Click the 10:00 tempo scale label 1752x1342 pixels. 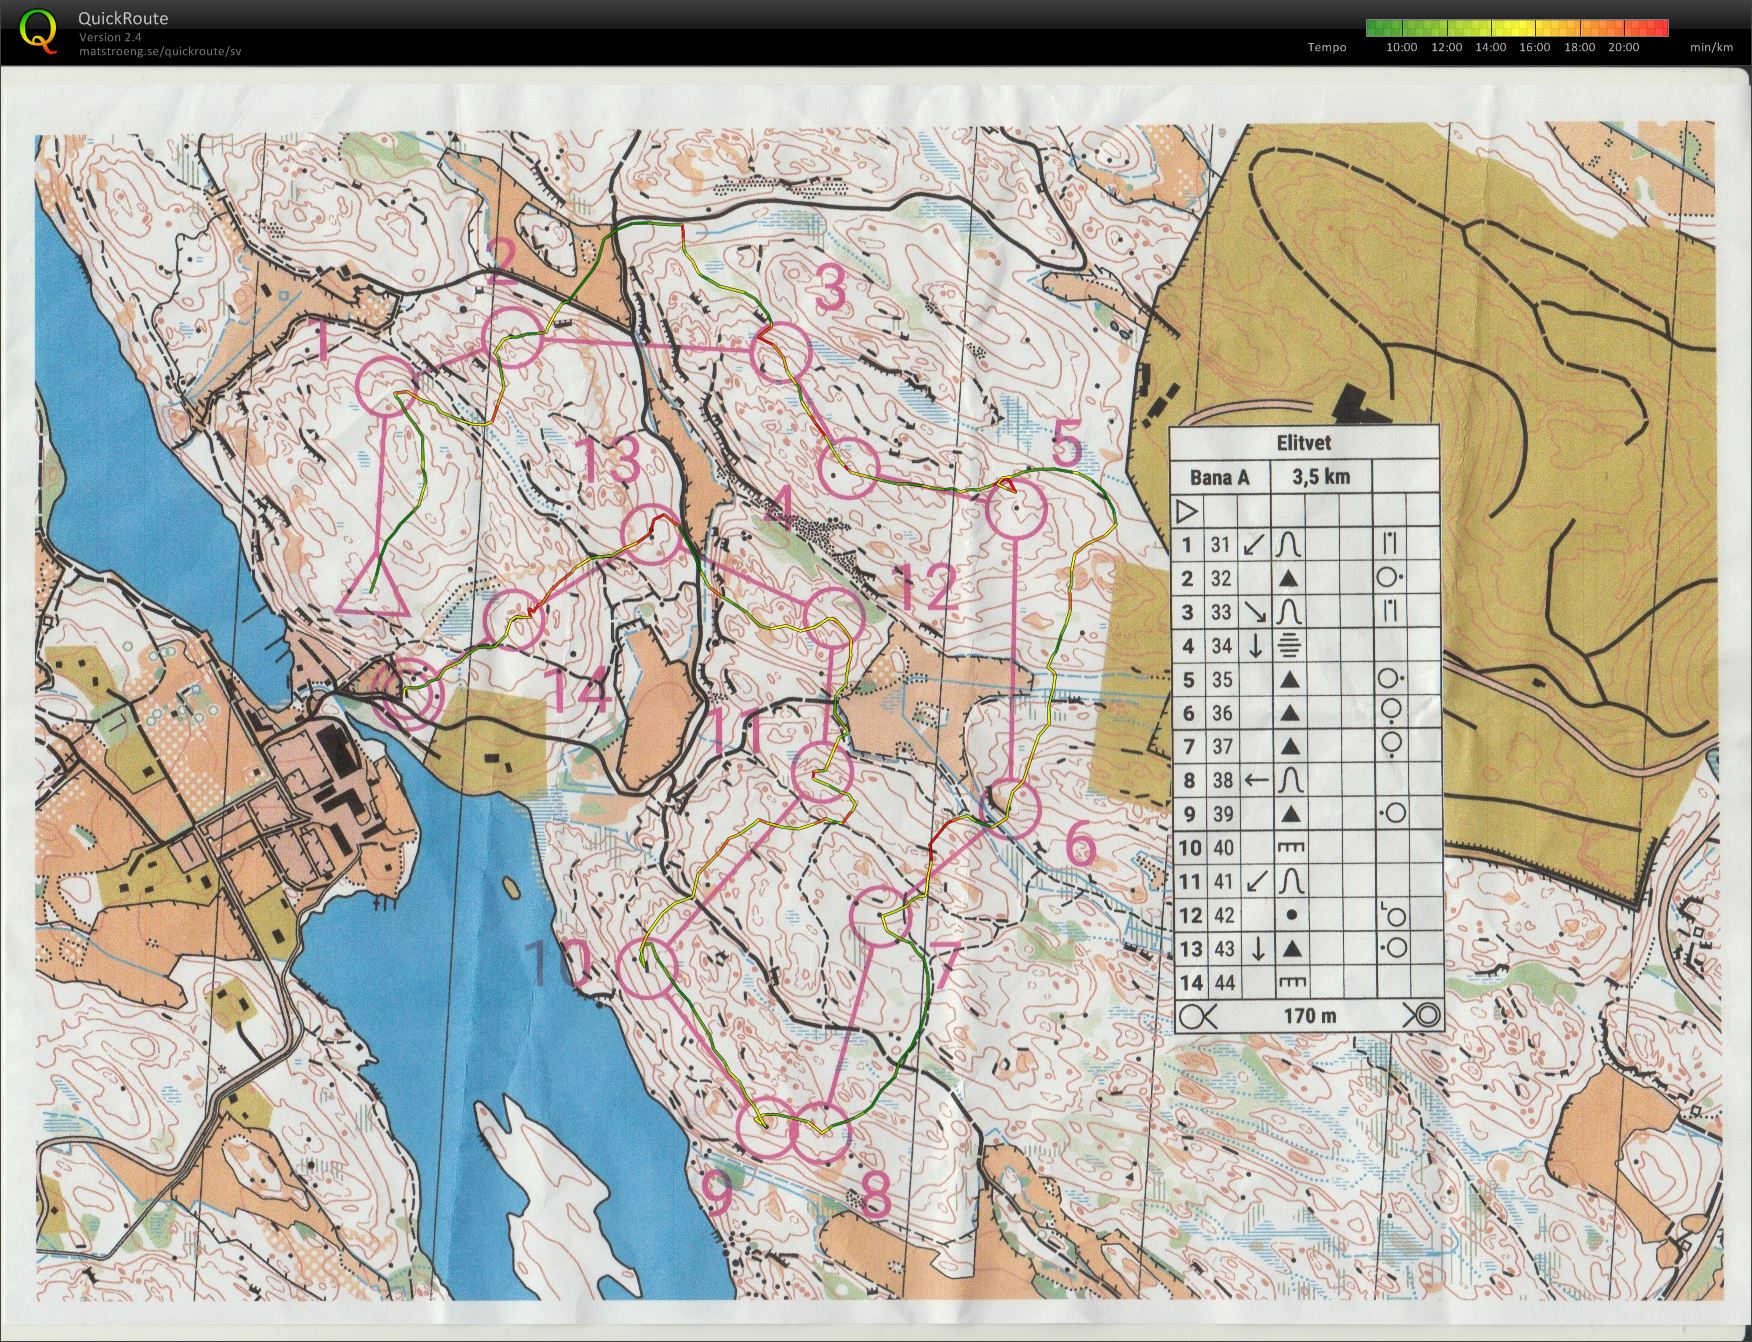1401,47
